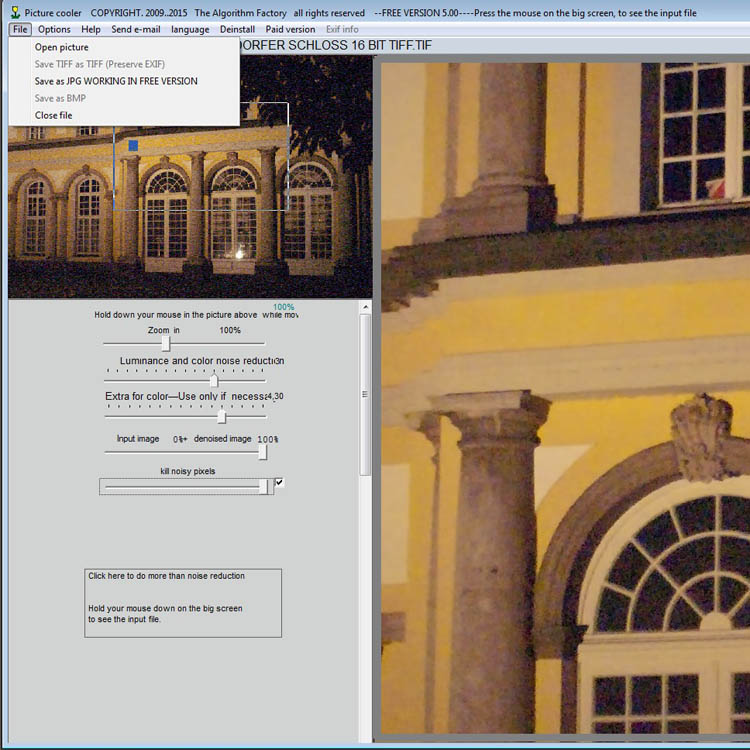Open the Options menu
The width and height of the screenshot is (750, 750).
pyautogui.click(x=54, y=29)
